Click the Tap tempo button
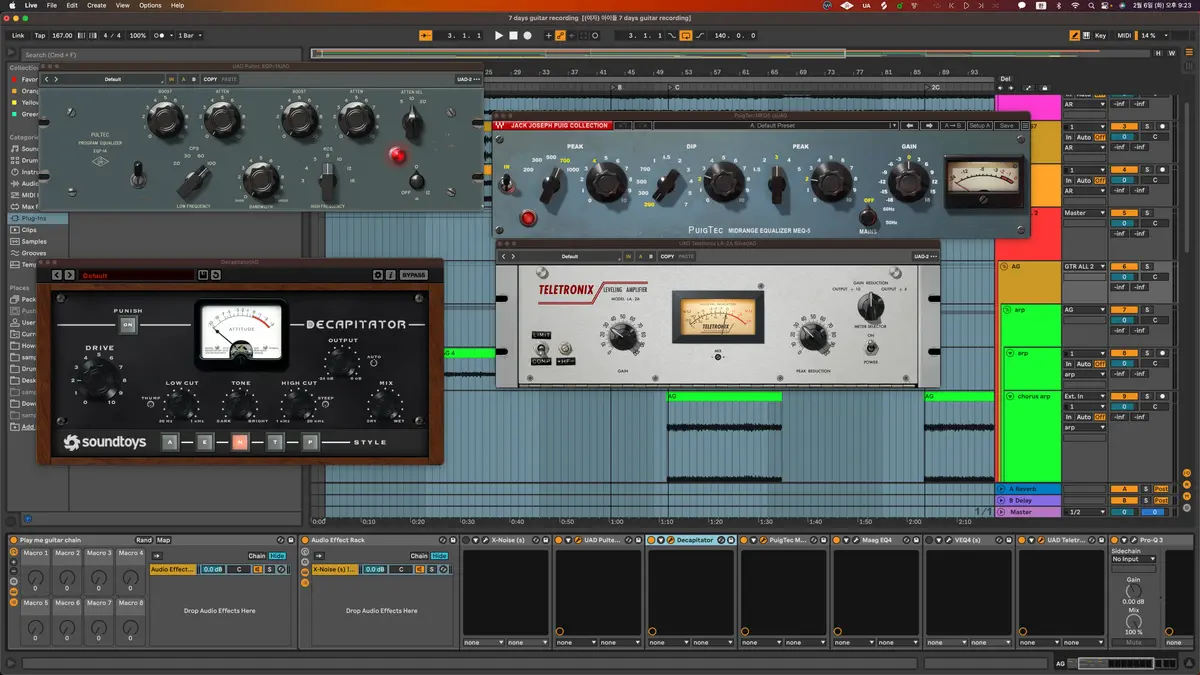 point(40,36)
